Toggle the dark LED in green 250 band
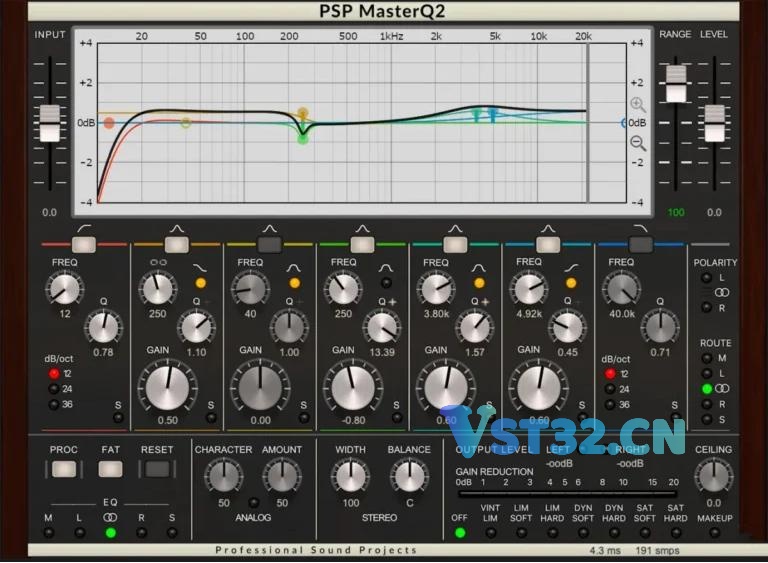 (x=386, y=283)
